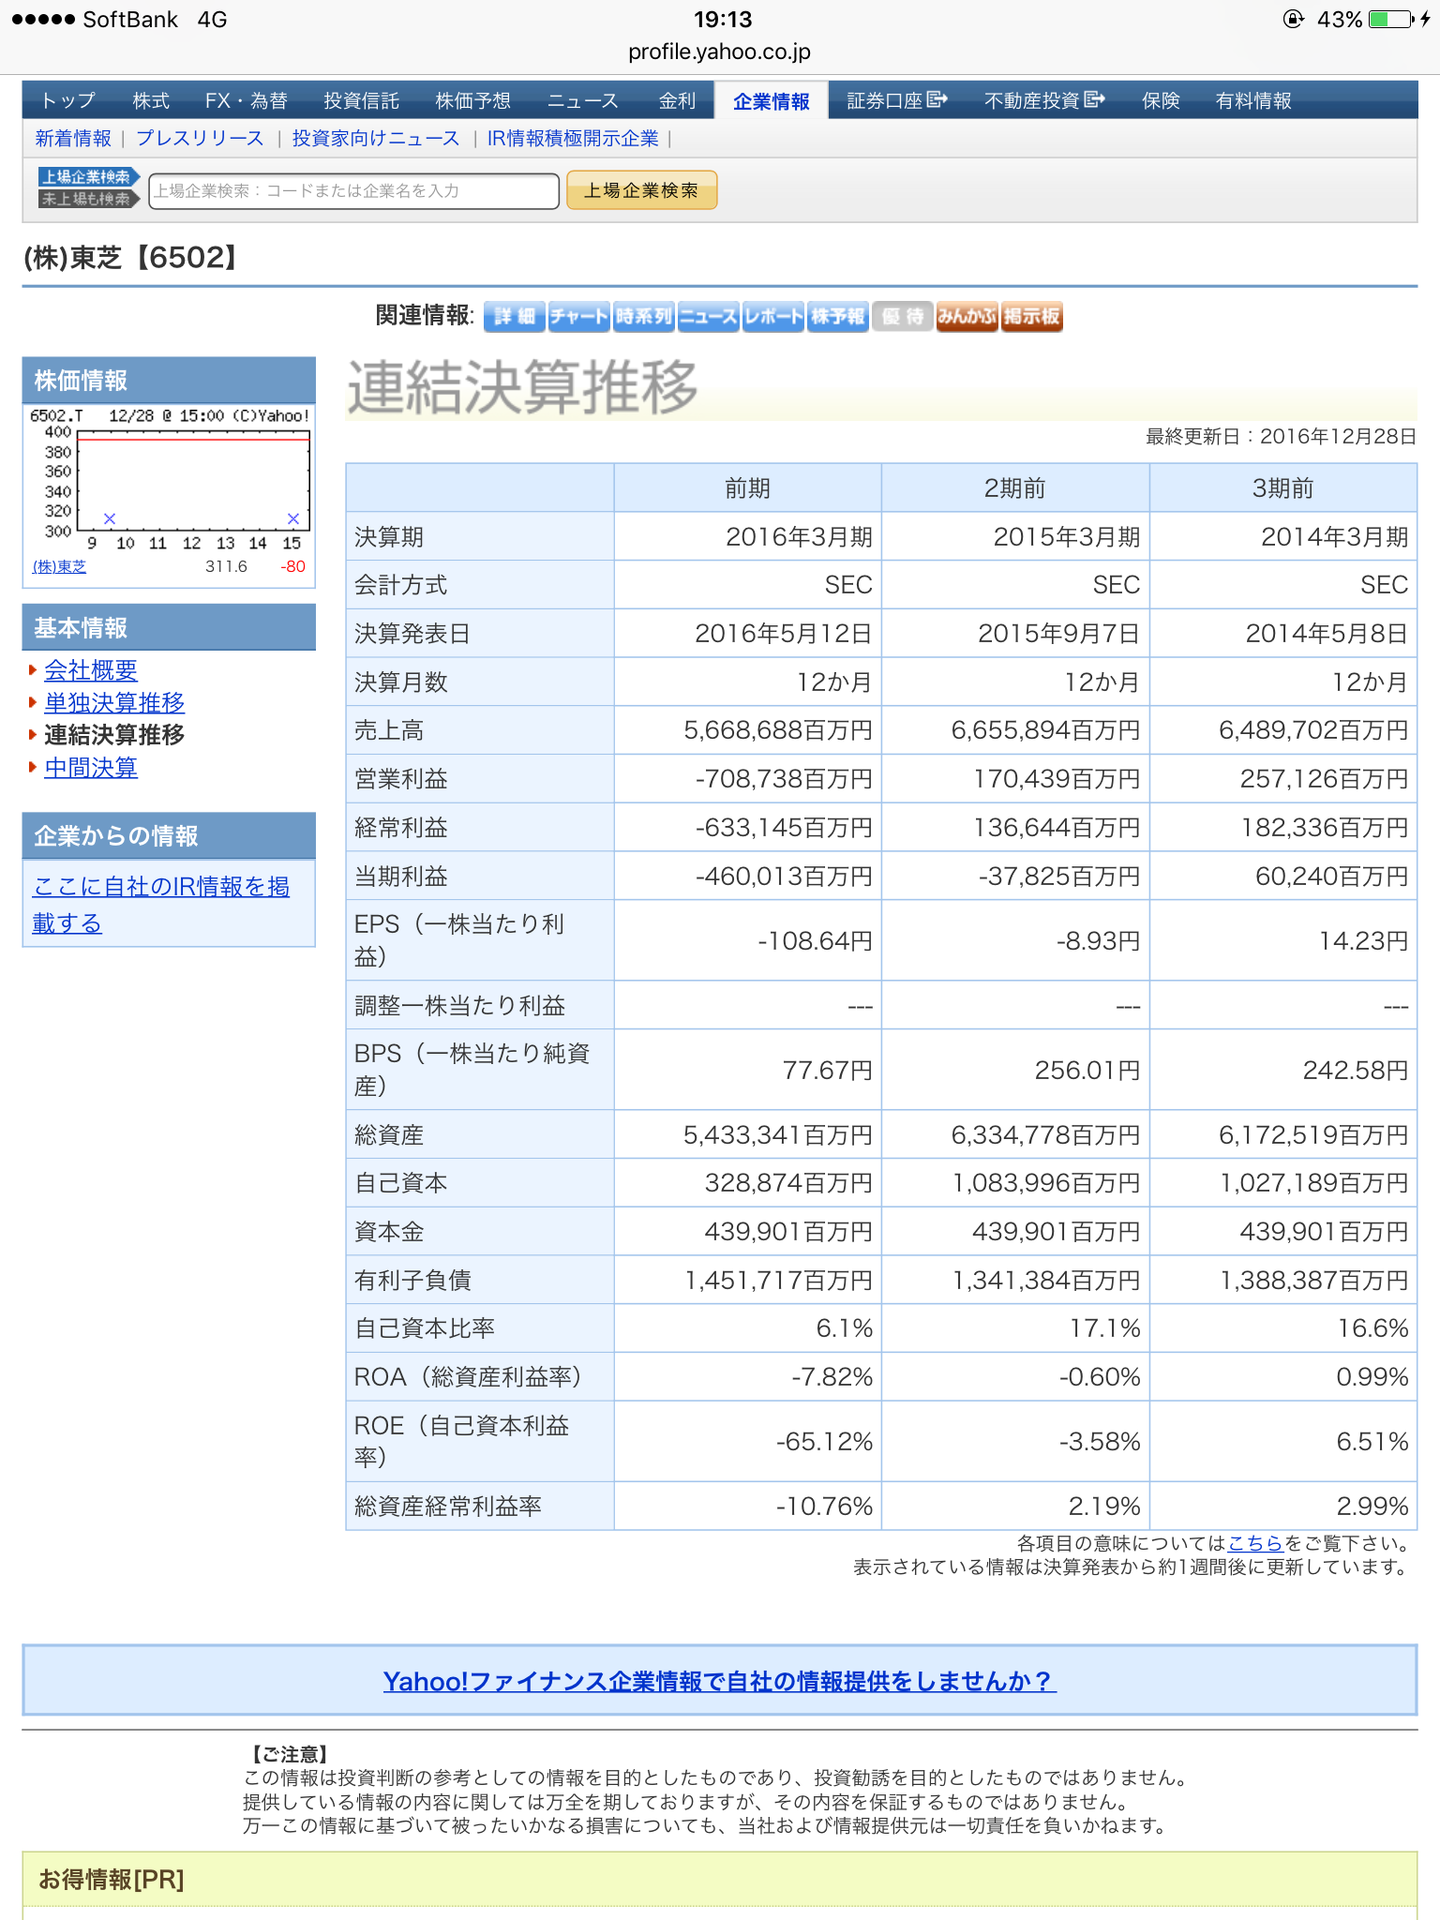
Task: Open the チャート related info icon
Action: (579, 316)
